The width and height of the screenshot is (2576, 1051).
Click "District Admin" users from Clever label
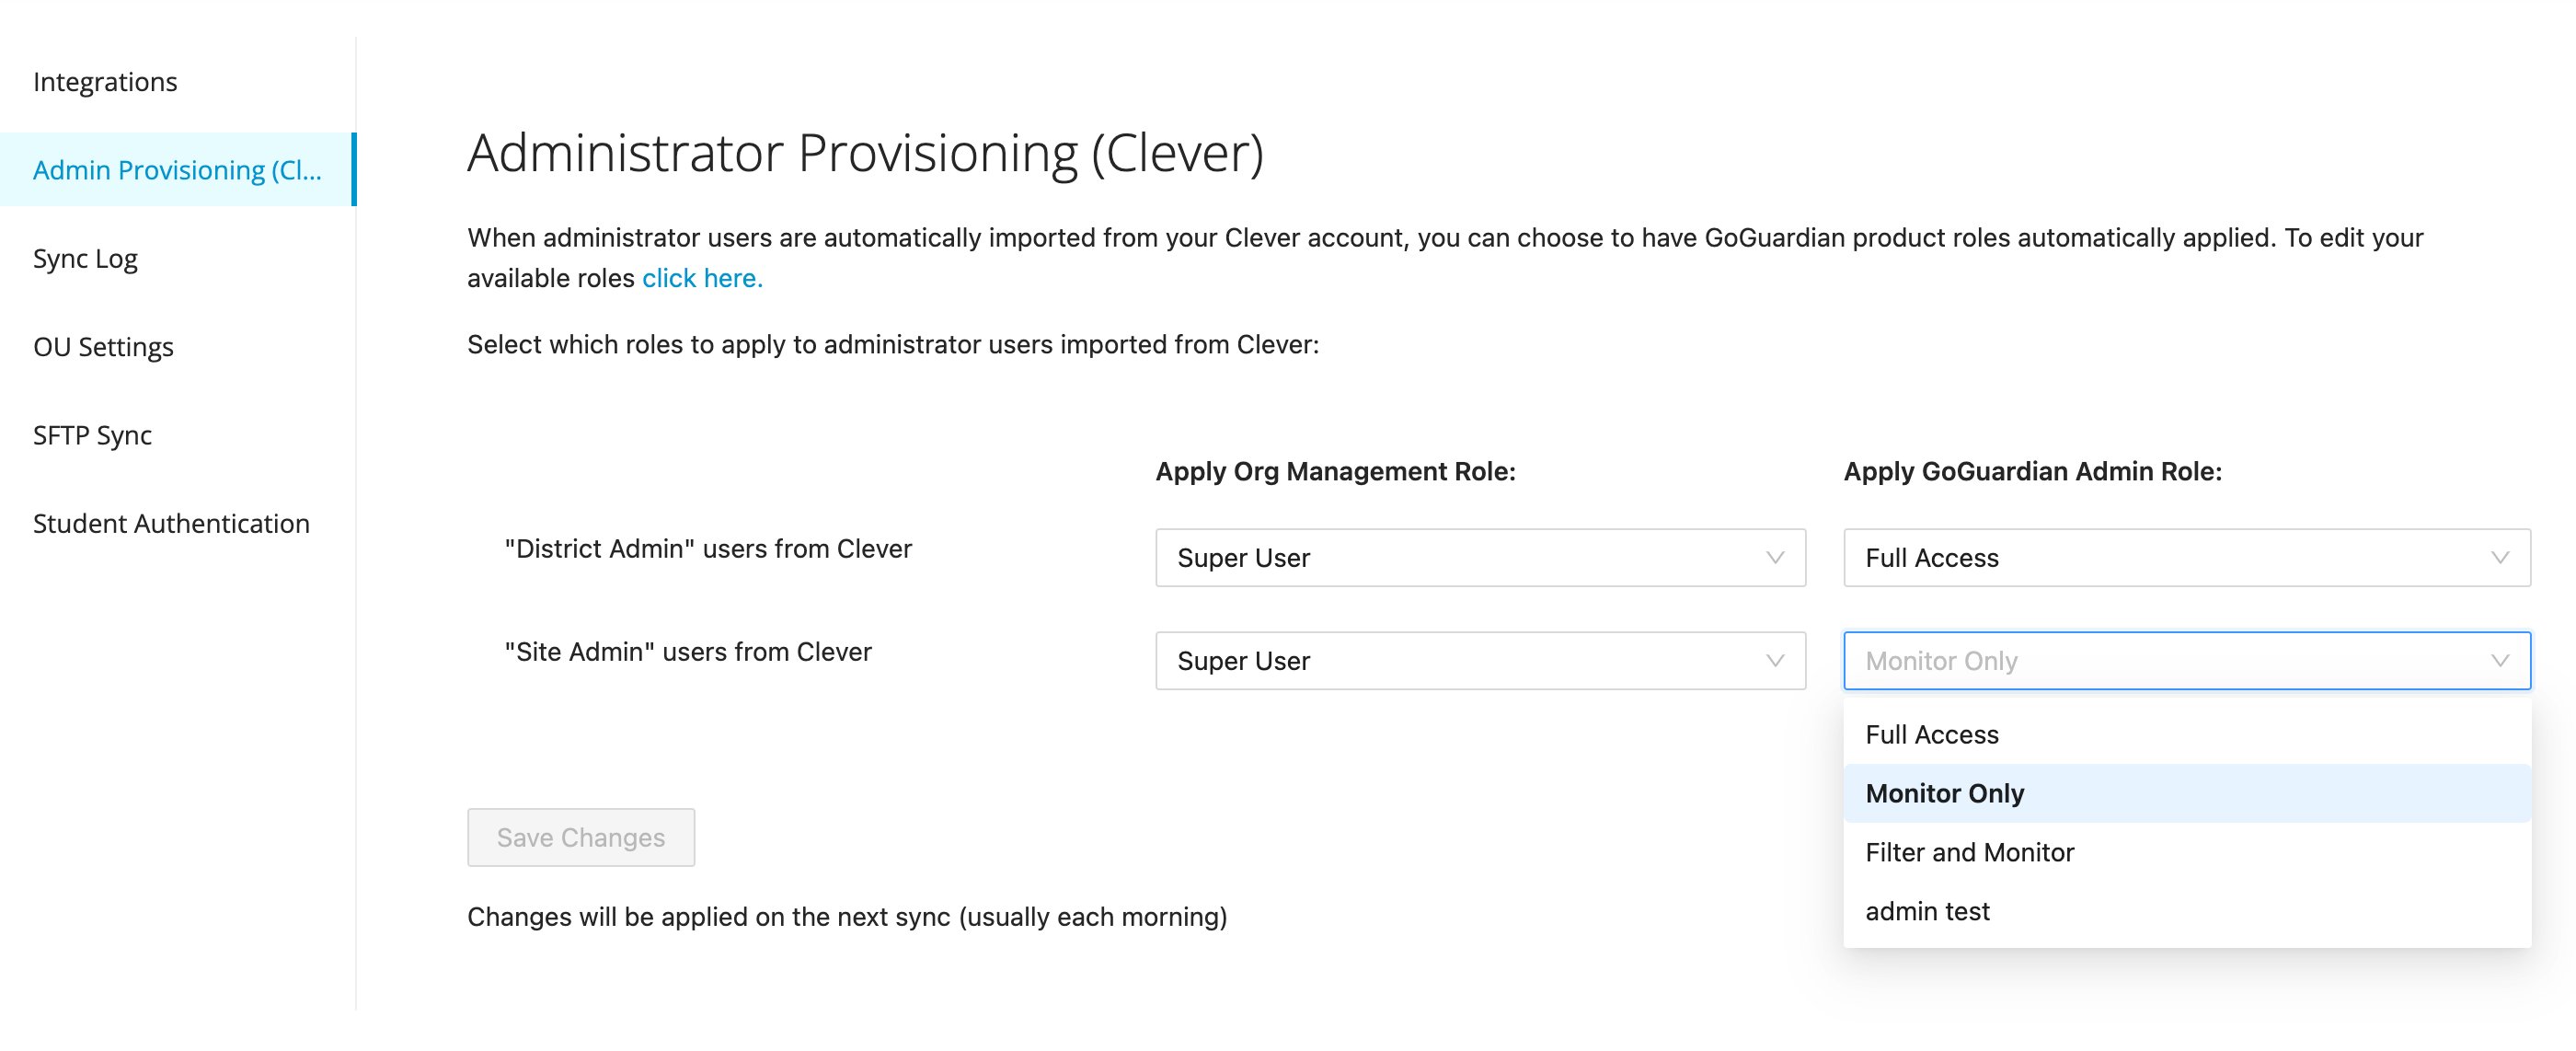click(708, 548)
